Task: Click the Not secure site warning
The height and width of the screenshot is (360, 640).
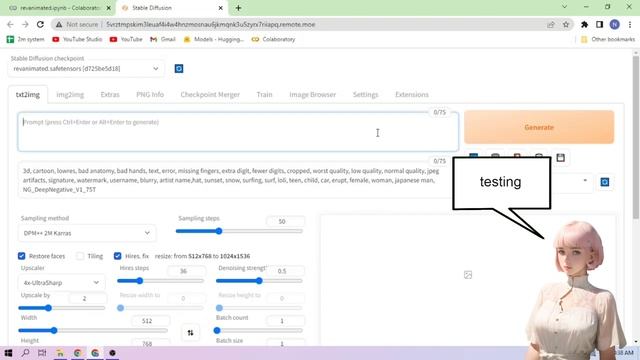Action: click(77, 24)
